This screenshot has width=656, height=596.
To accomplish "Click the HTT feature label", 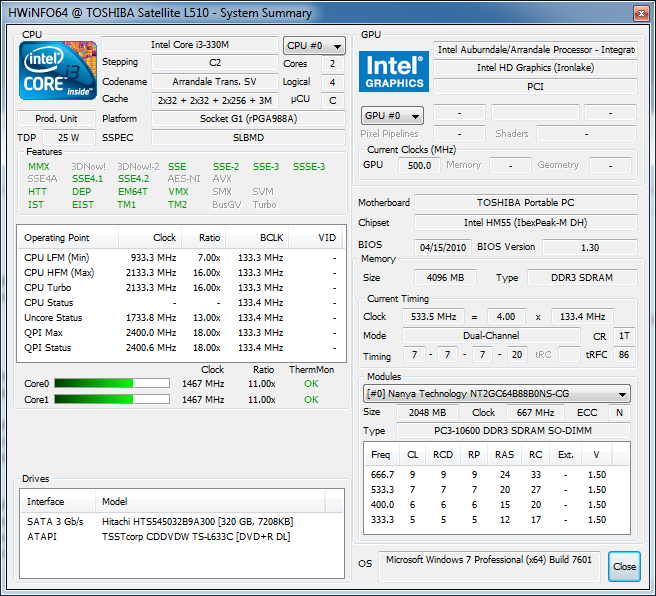I will [x=37, y=192].
